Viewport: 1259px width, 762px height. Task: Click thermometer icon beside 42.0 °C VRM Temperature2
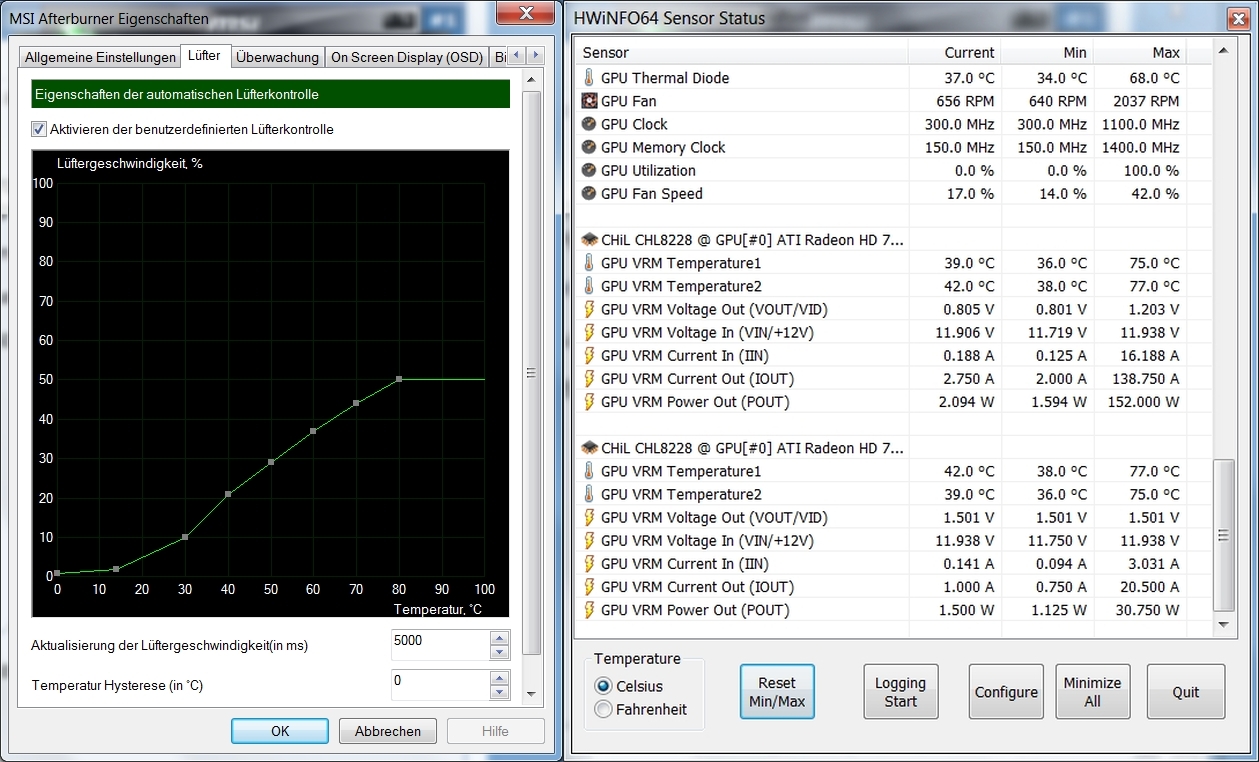[589, 286]
